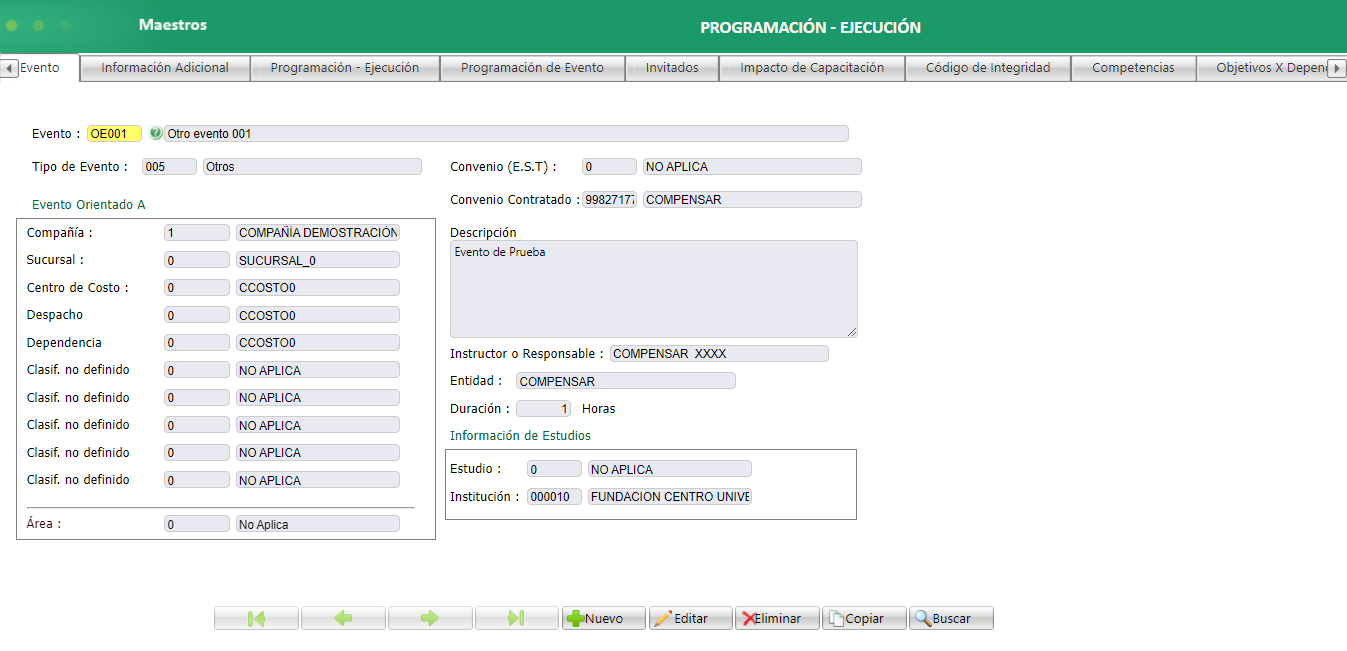Switch to the Competencias tab
Screen dimensions: 1347x651
tap(1133, 67)
